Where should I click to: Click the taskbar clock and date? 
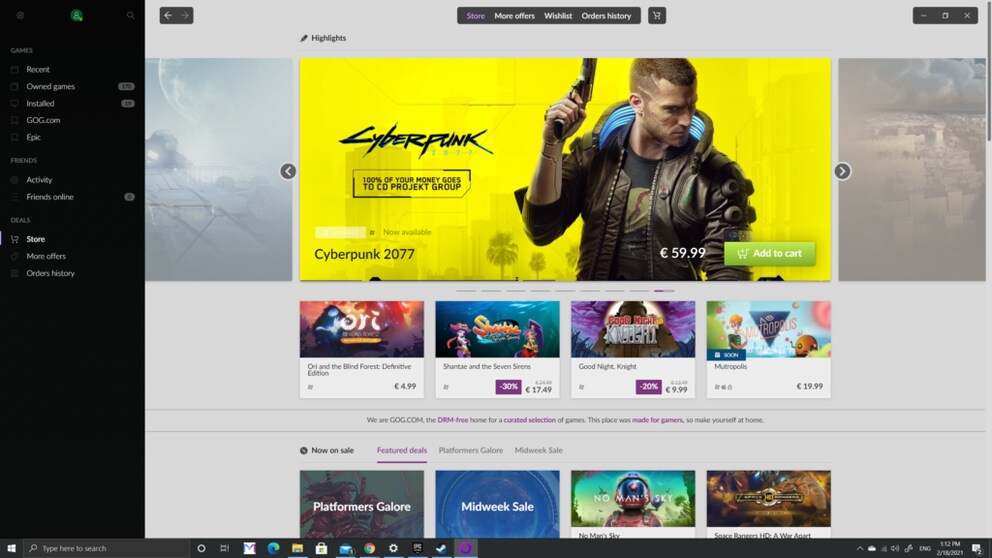coord(950,548)
